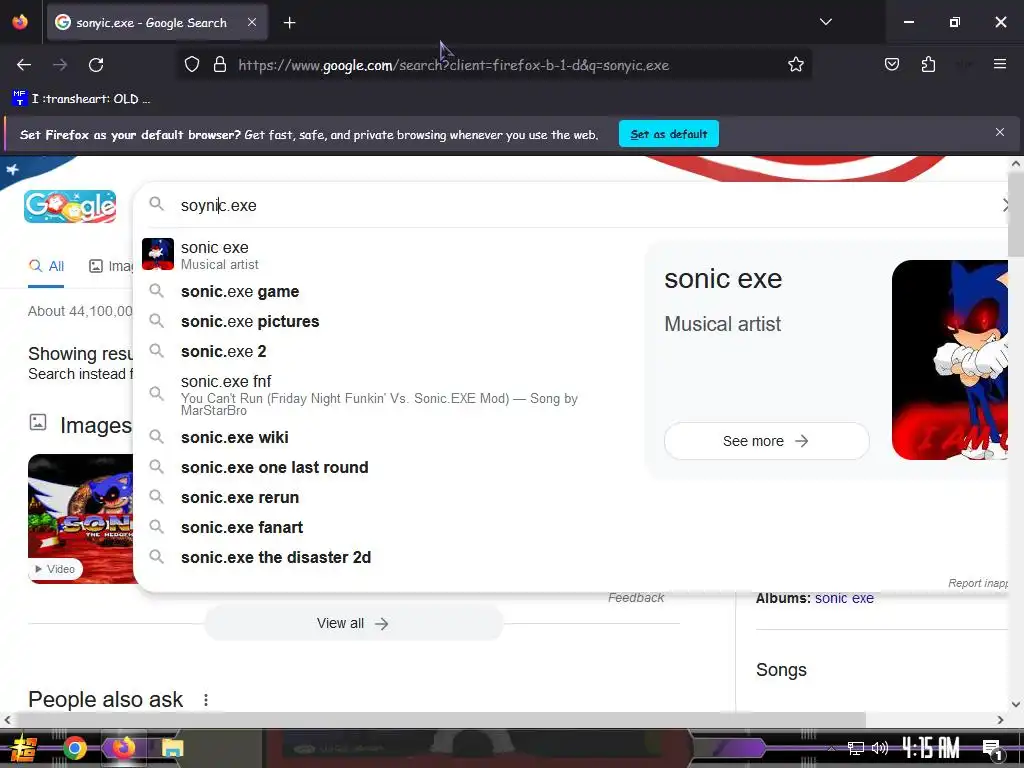Open the tracking protection shield icon
This screenshot has width=1024, height=768.
click(x=191, y=65)
